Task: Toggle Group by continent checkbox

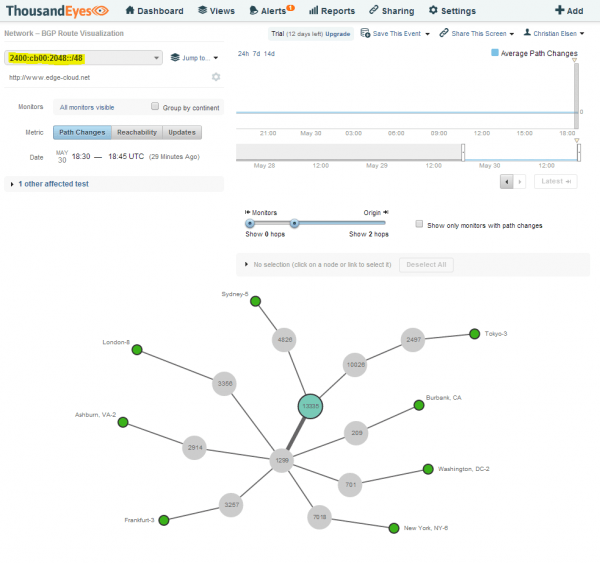Action: [155, 106]
